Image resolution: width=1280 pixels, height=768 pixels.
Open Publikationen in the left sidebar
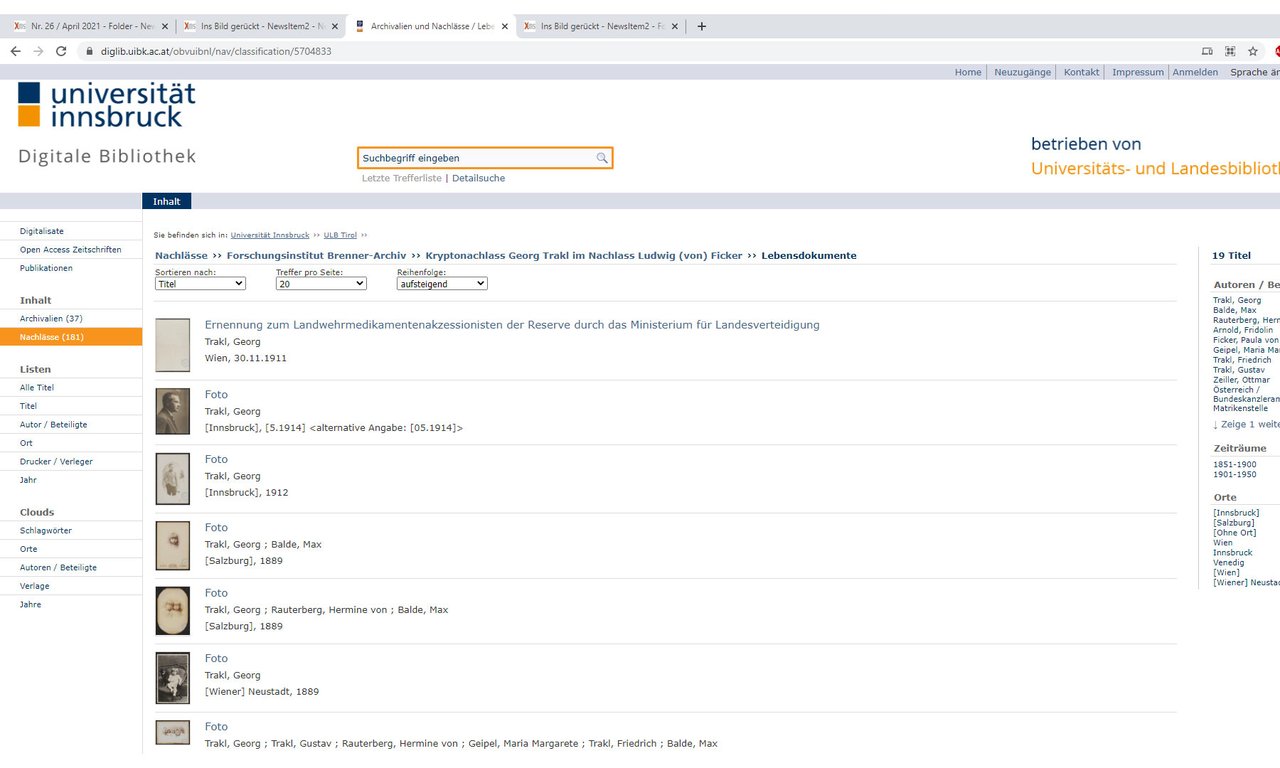[46, 268]
